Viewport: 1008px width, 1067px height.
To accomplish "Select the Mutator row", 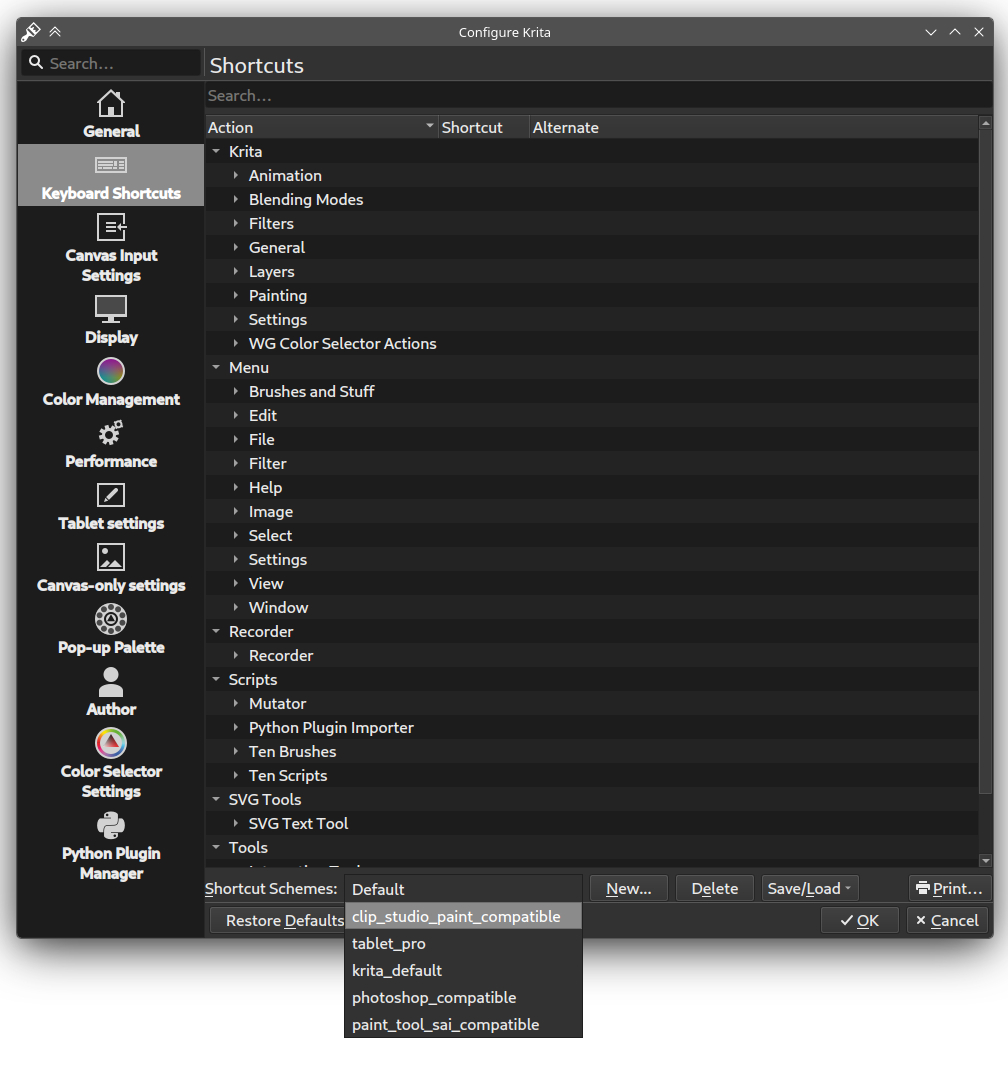I will [x=591, y=704].
